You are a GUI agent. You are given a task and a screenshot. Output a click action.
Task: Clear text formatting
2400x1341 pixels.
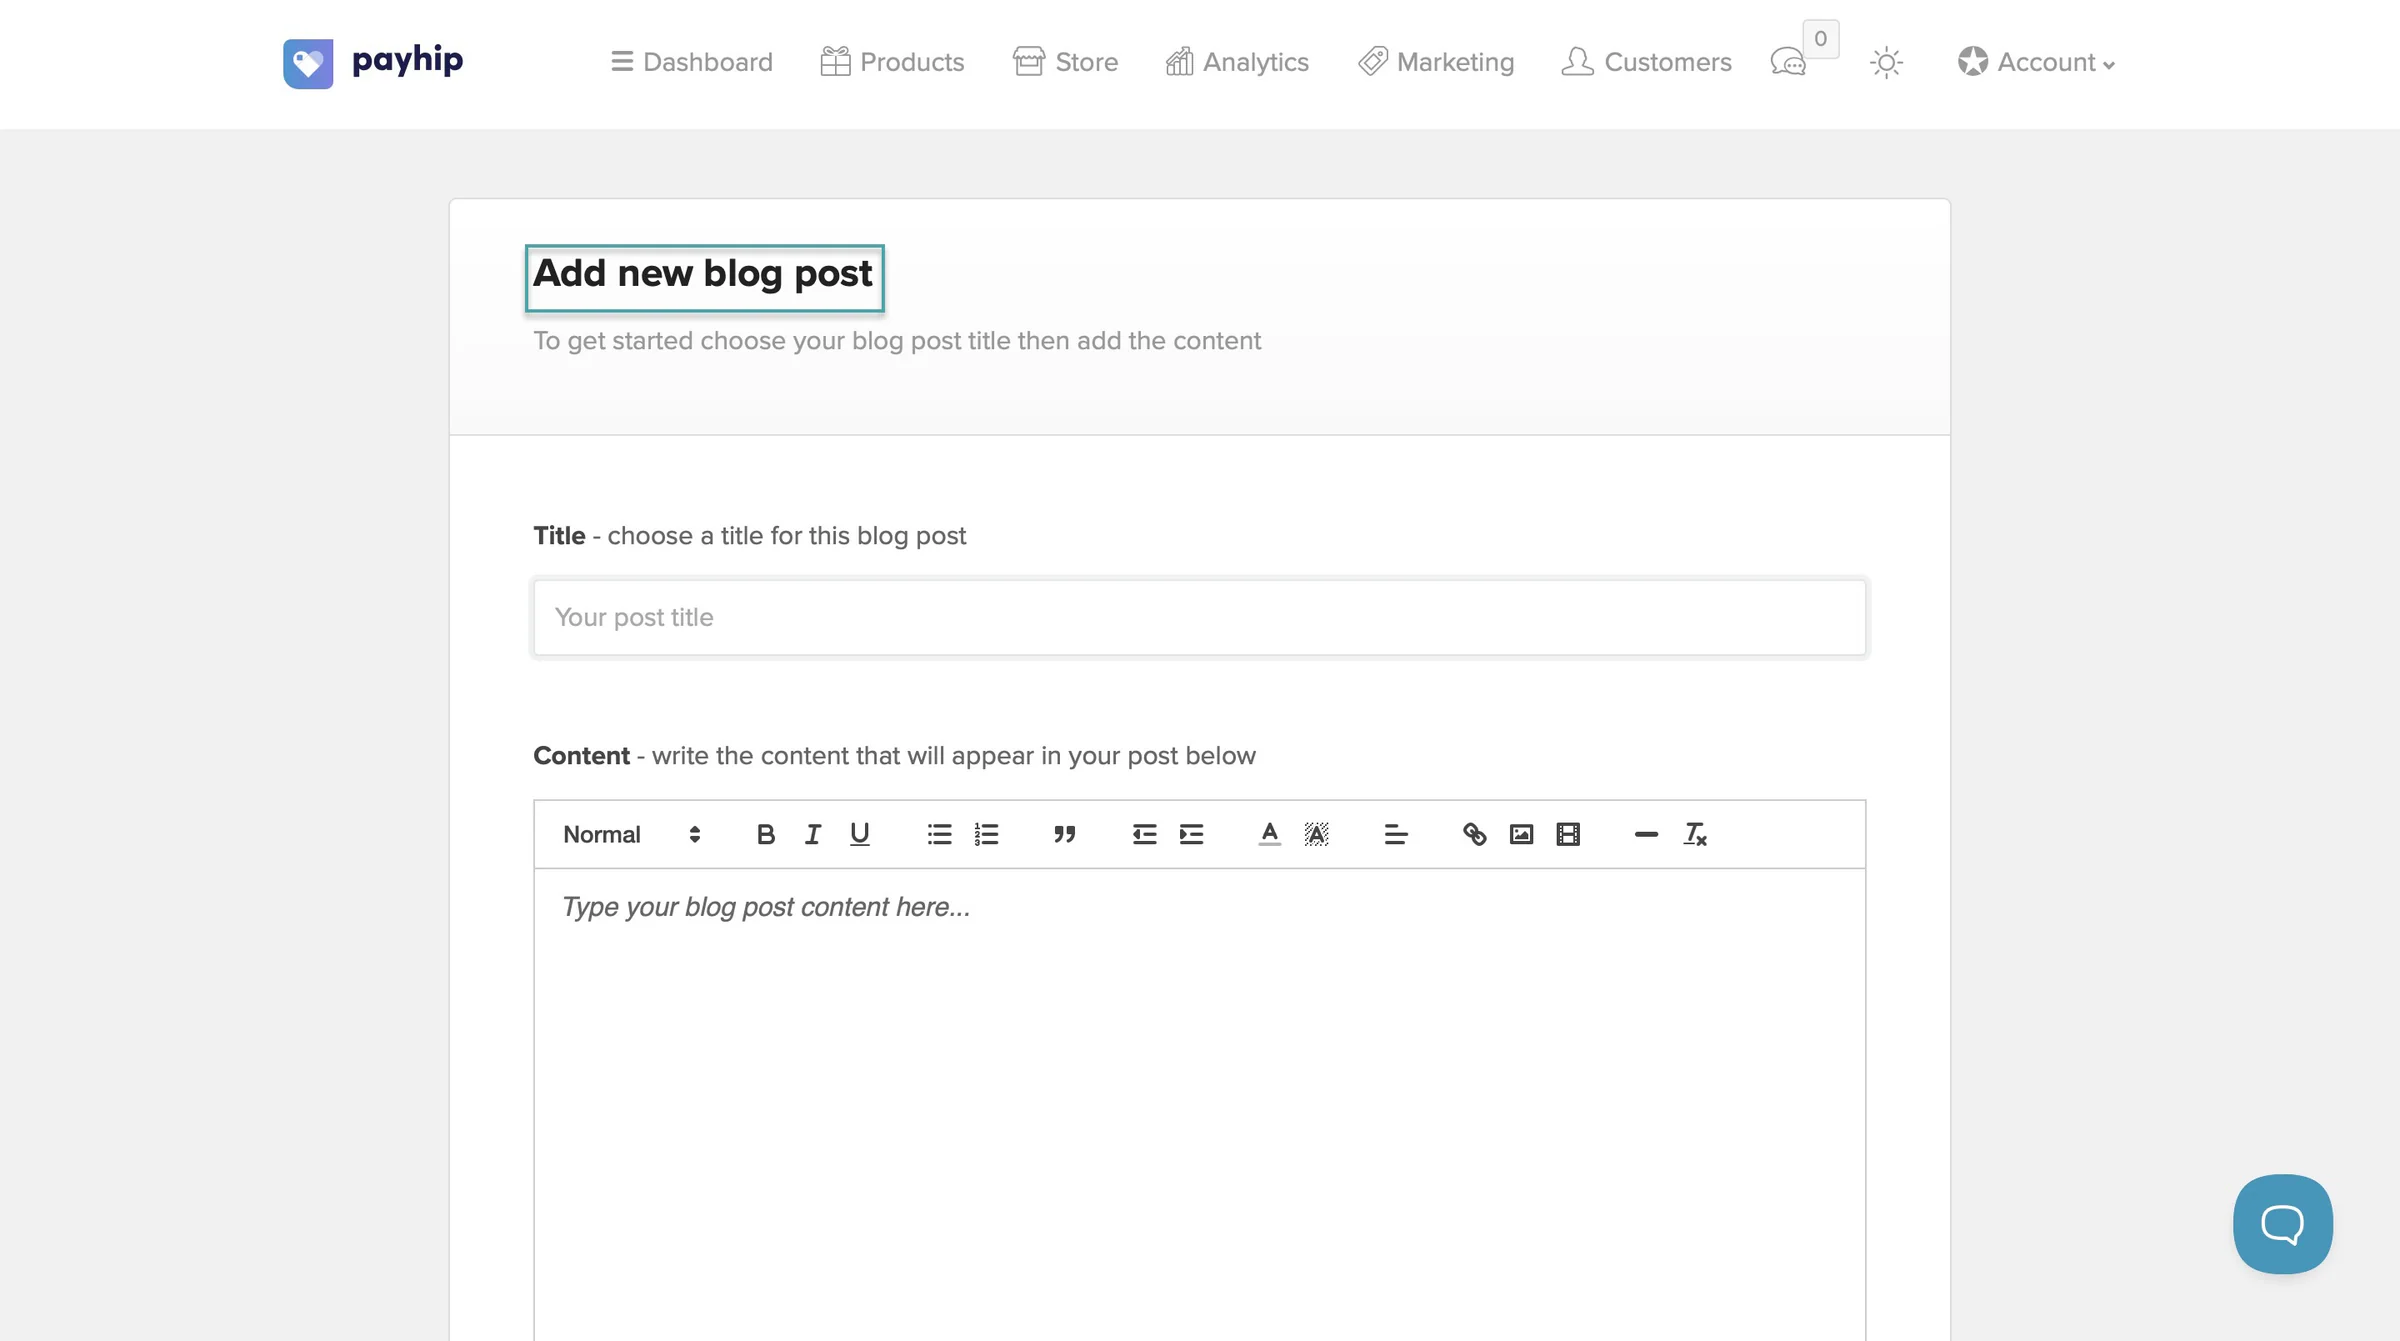[x=1694, y=834]
